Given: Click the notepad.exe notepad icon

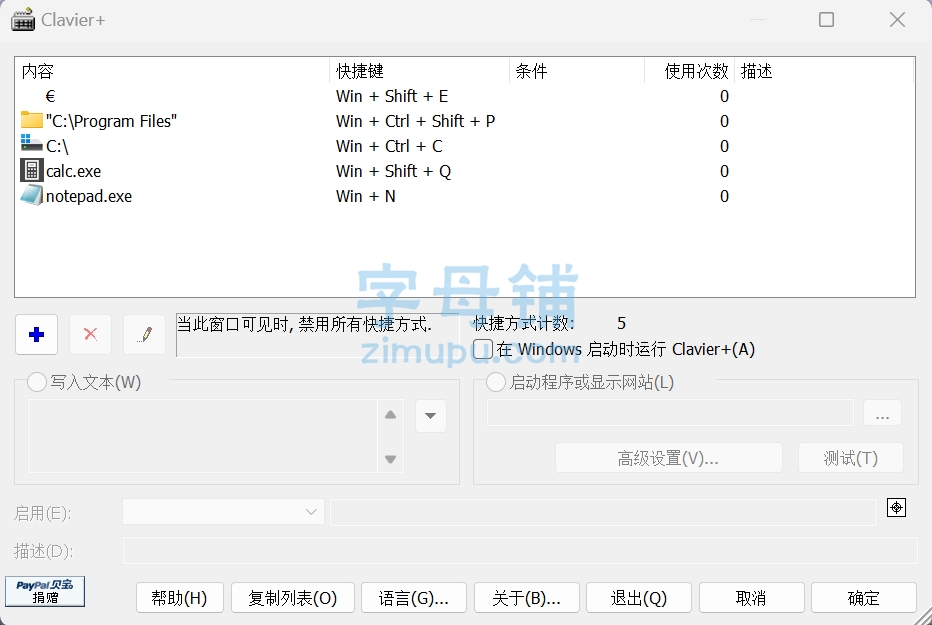Looking at the screenshot, I should click(32, 195).
